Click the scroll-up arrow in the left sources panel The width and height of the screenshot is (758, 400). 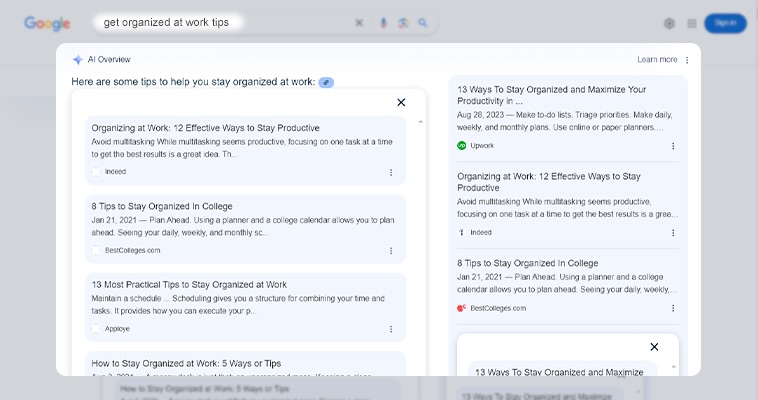click(x=420, y=121)
